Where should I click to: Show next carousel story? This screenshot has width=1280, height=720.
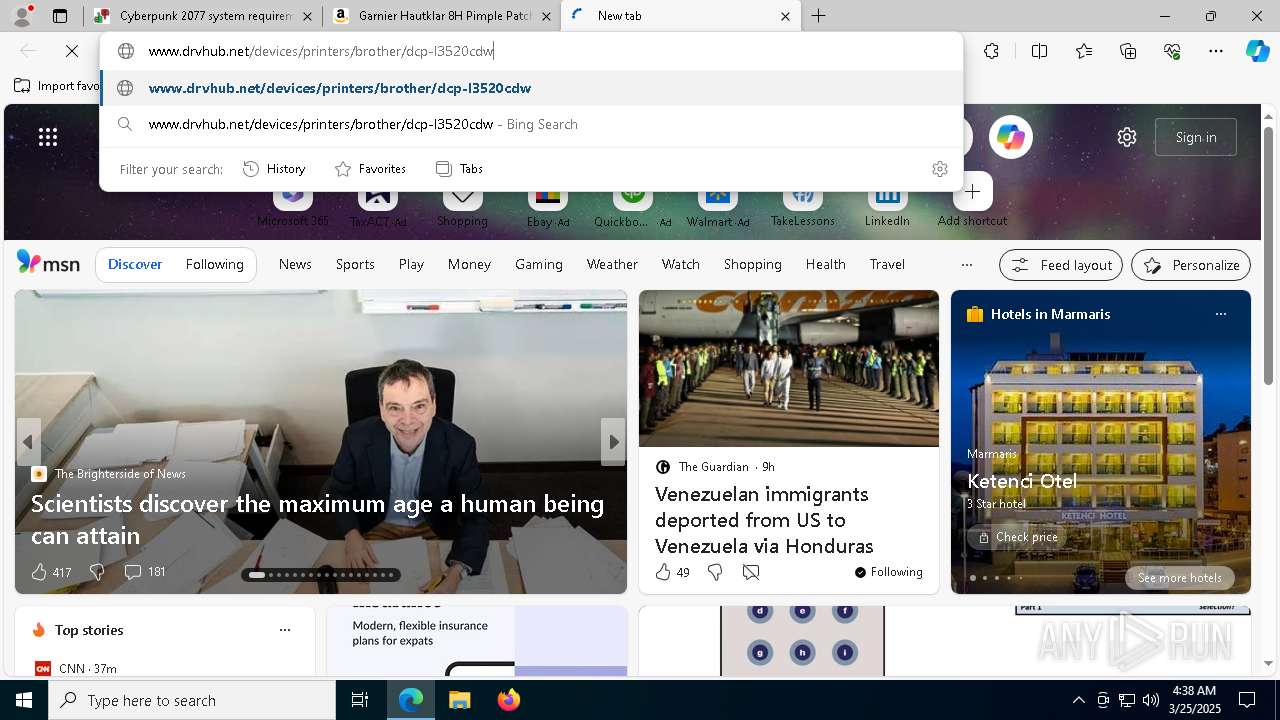(x=613, y=442)
